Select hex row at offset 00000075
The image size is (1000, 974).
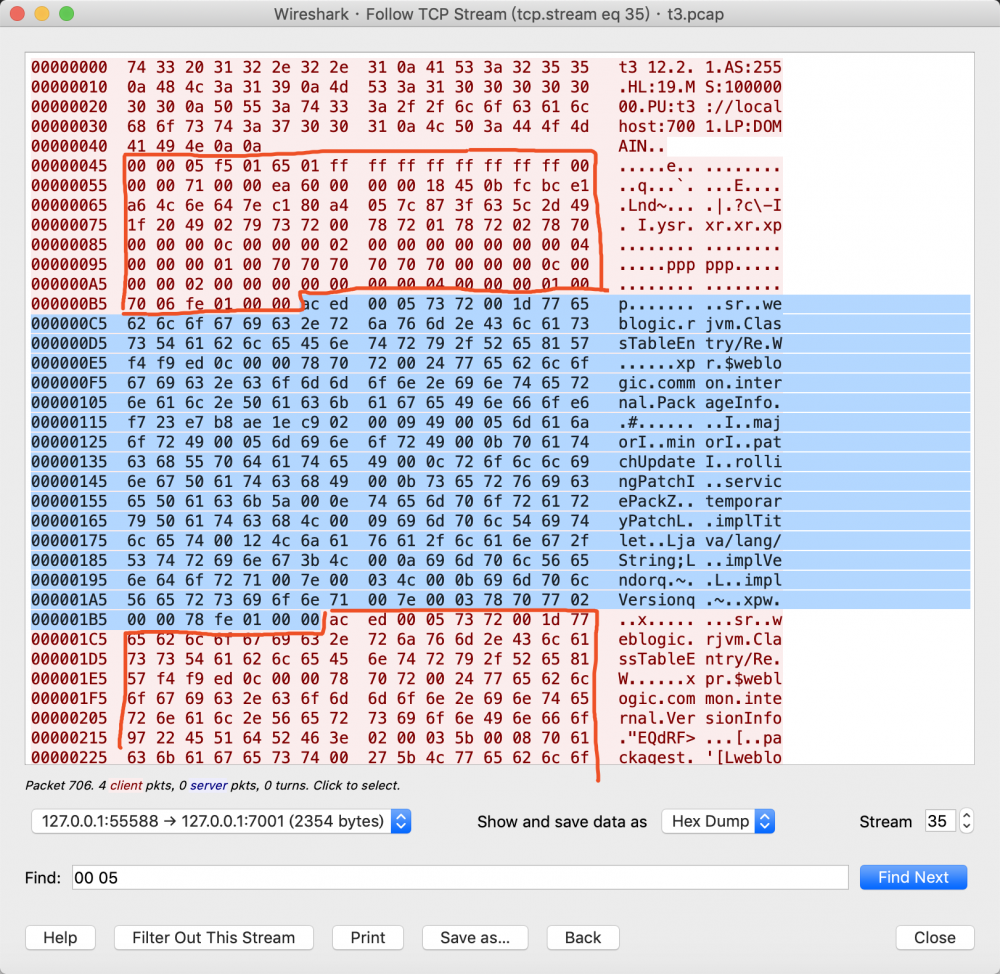click(406, 225)
